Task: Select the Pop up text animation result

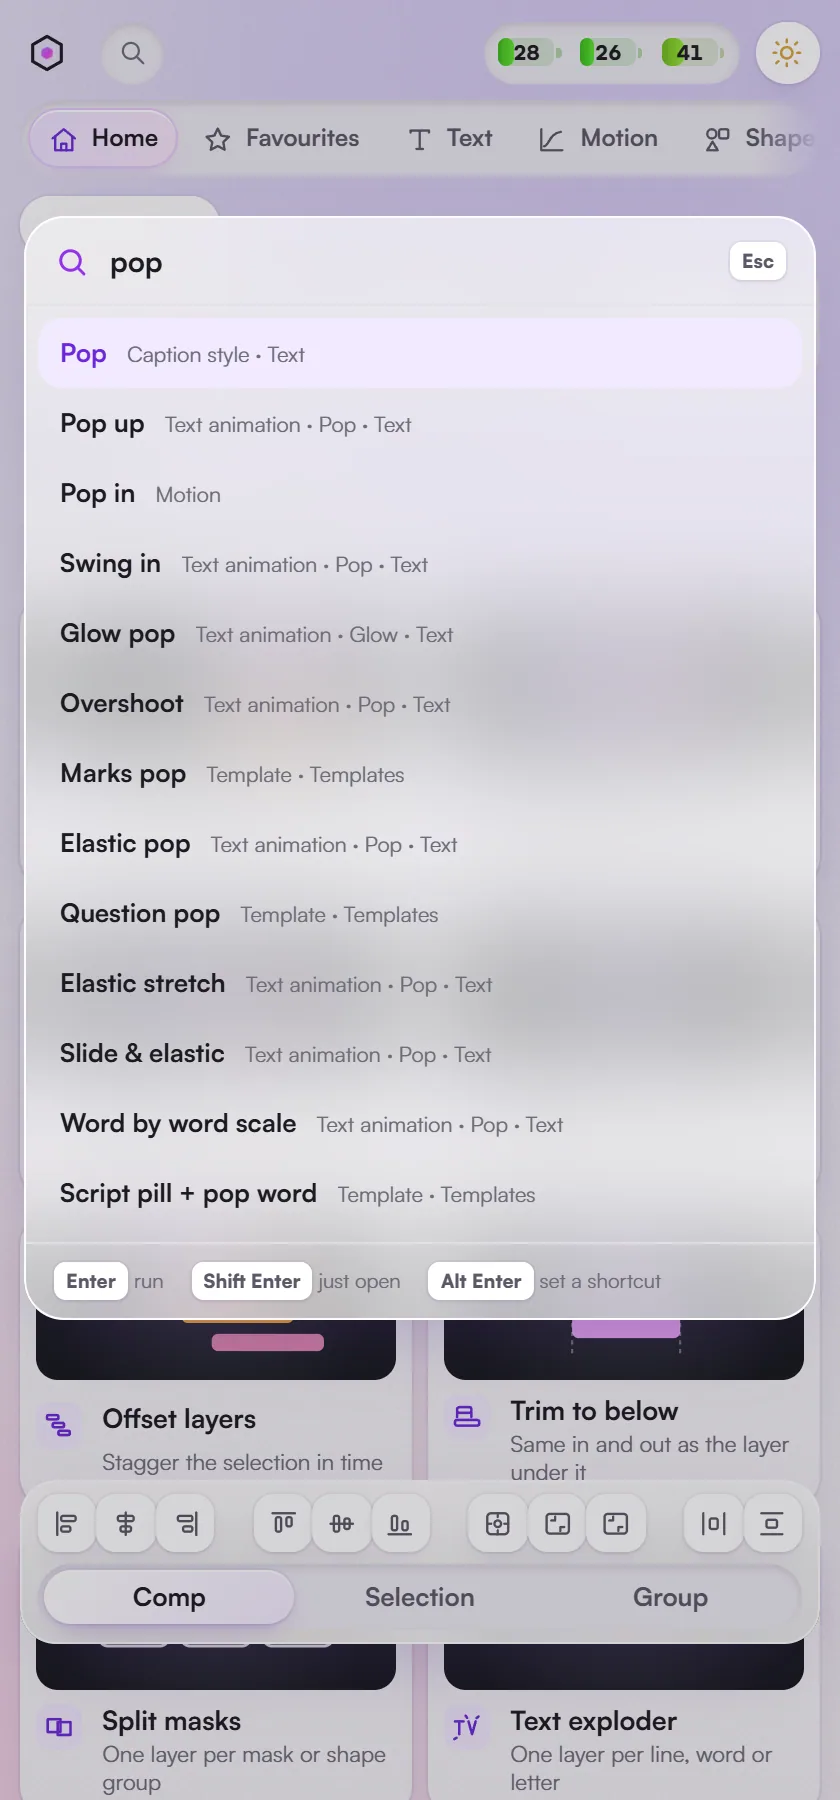Action: [x=420, y=424]
